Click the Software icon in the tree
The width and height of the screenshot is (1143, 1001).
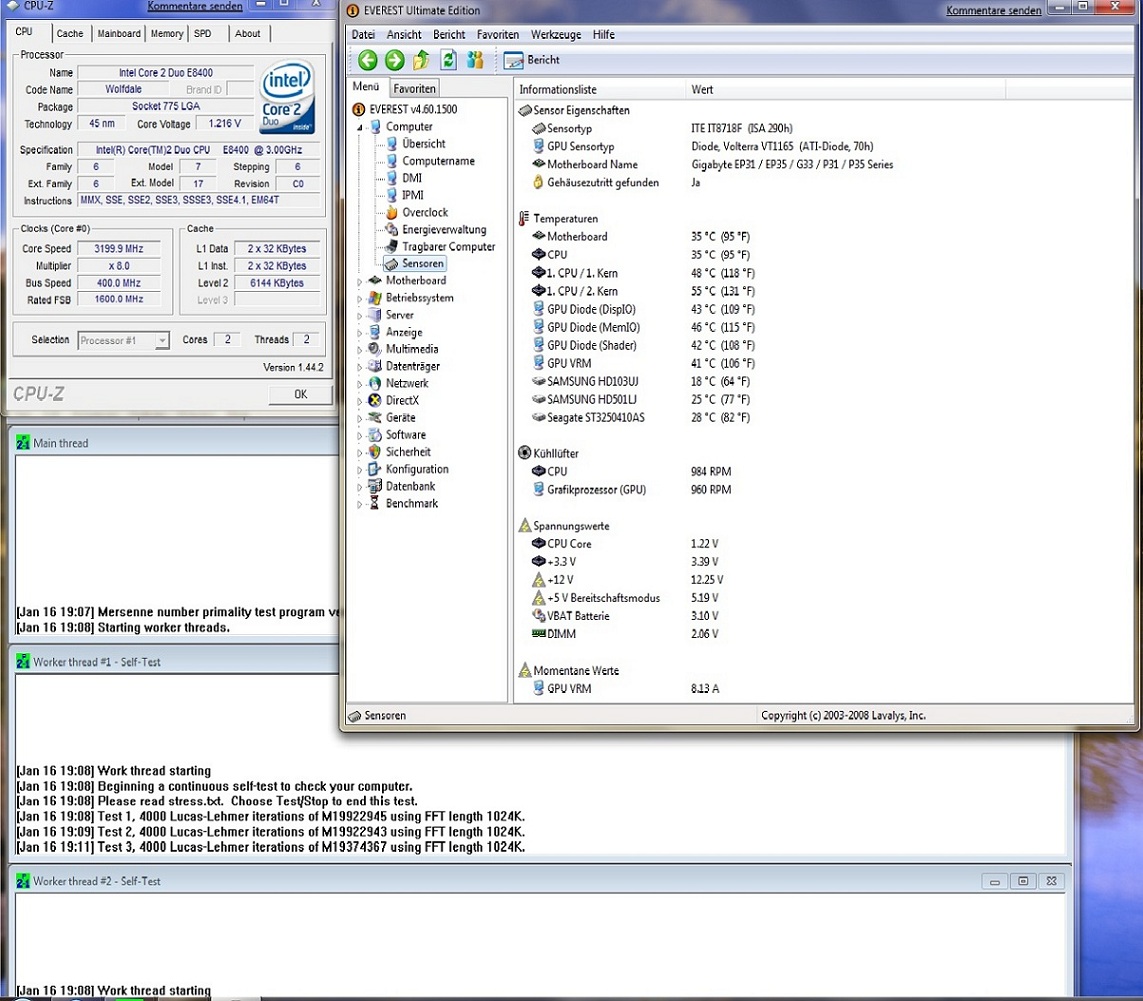tap(375, 435)
